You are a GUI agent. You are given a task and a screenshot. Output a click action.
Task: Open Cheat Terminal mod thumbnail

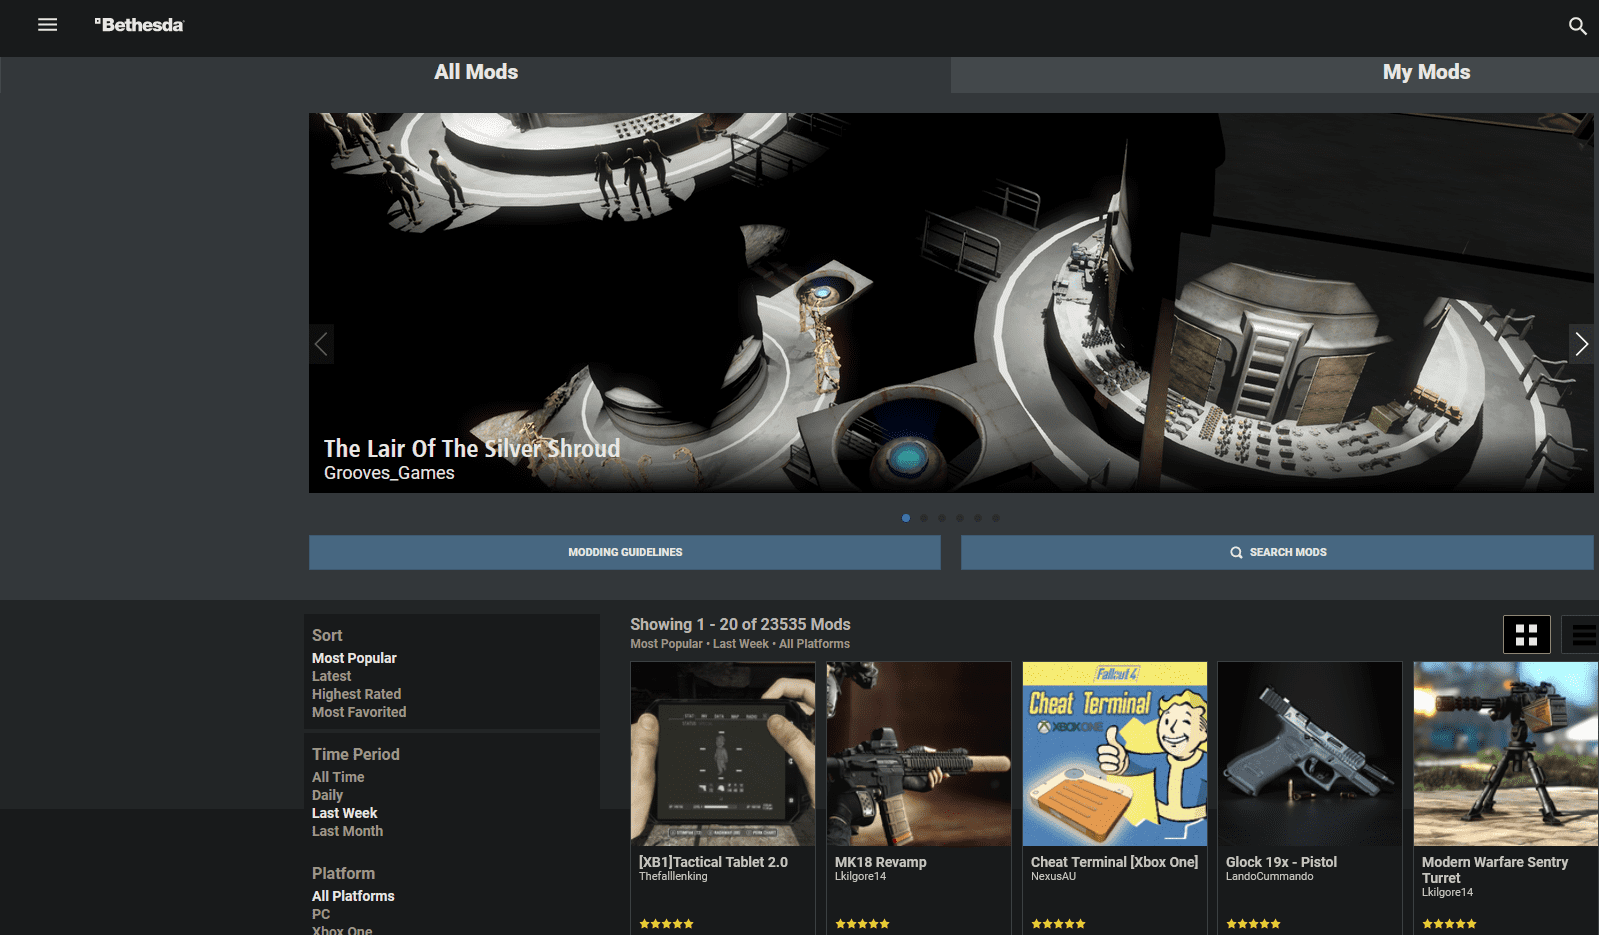[x=1115, y=754]
